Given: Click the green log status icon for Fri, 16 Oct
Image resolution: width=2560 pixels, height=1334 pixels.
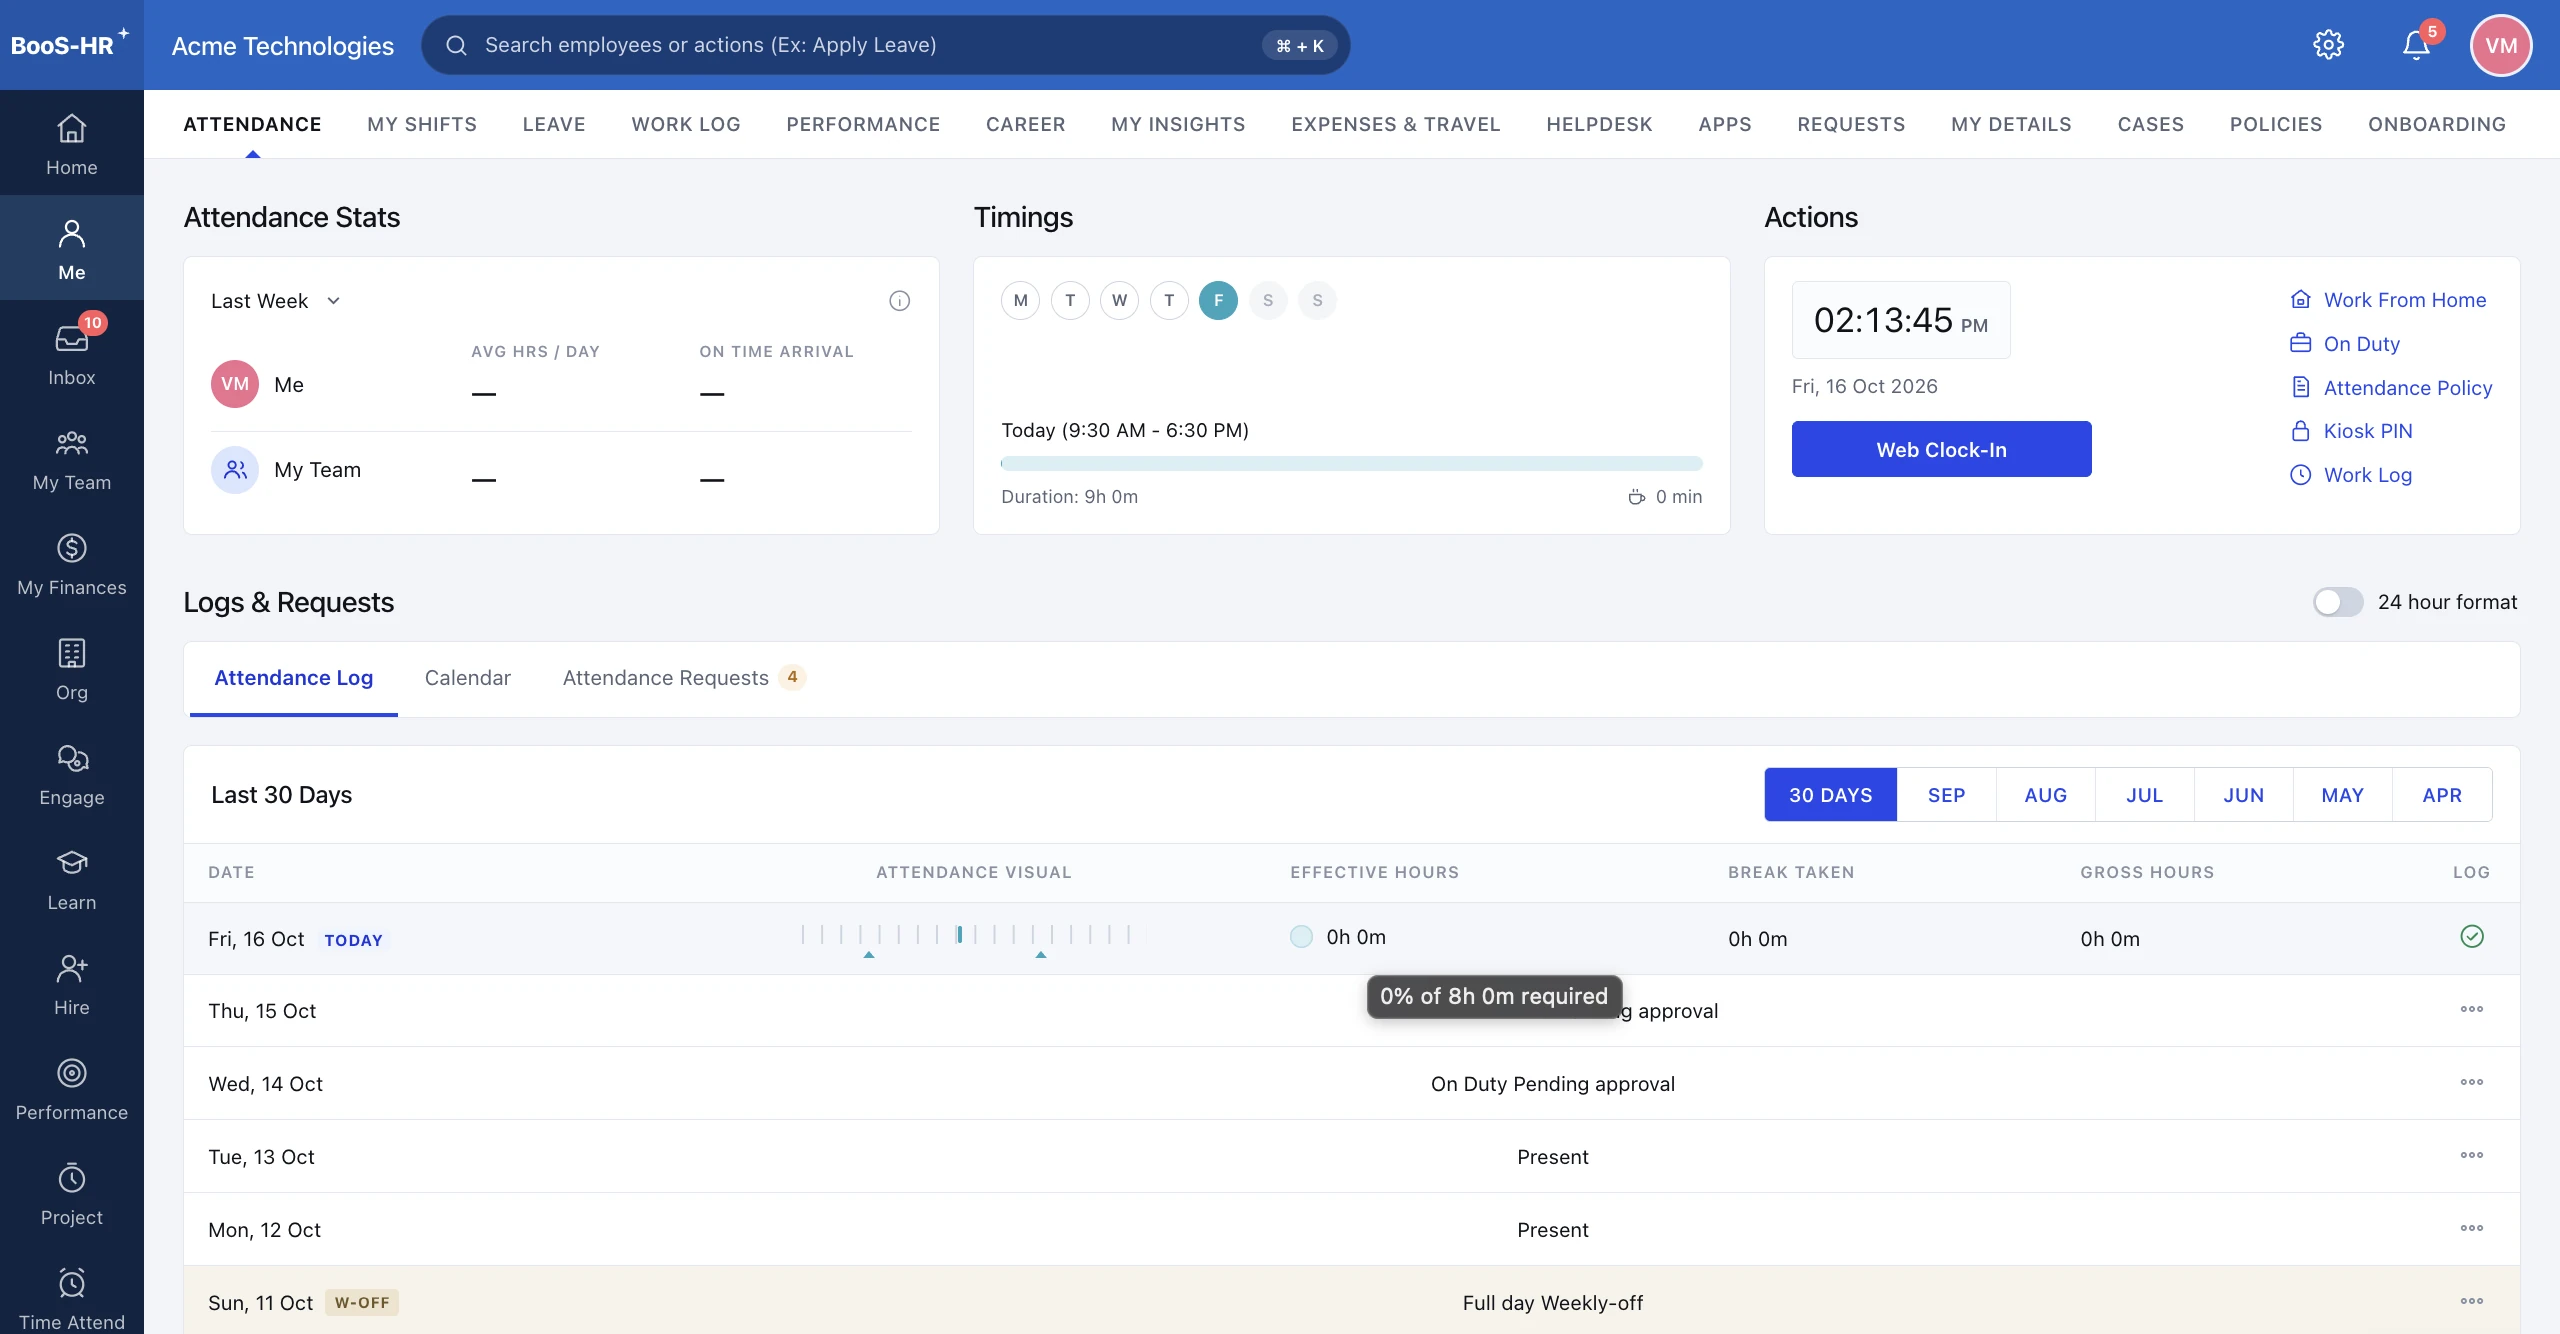Looking at the screenshot, I should [2471, 937].
